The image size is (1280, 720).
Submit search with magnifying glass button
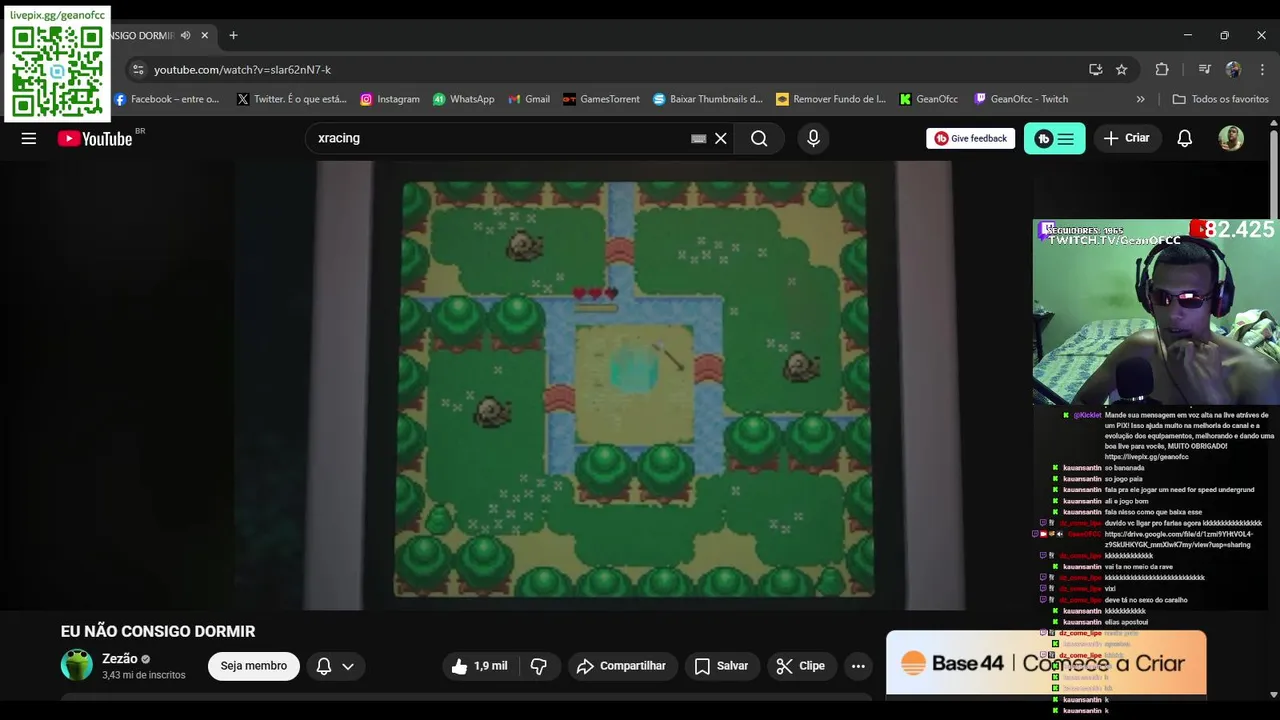pyautogui.click(x=759, y=139)
